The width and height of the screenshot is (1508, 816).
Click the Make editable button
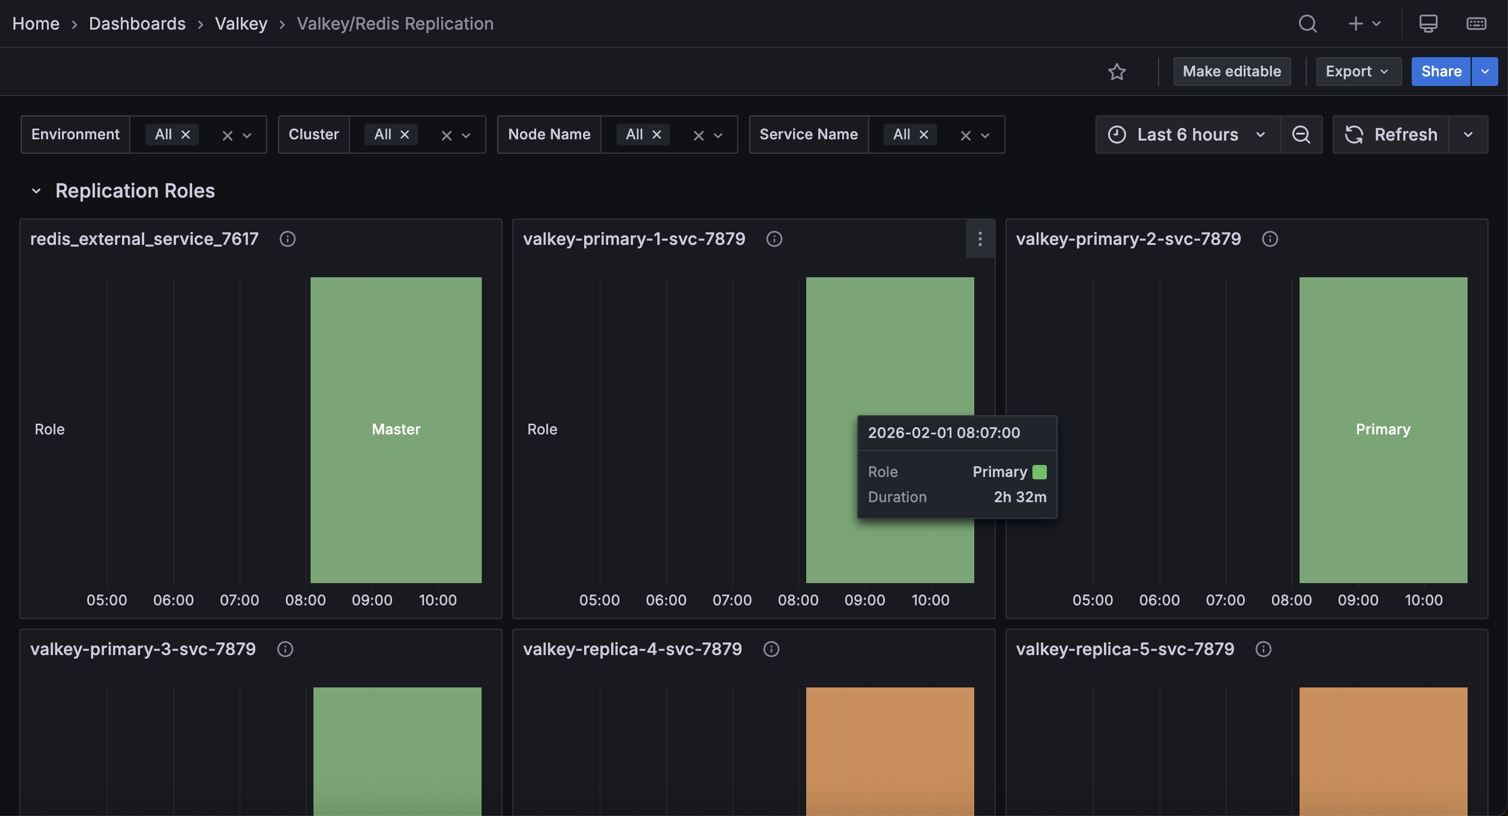pos(1232,71)
